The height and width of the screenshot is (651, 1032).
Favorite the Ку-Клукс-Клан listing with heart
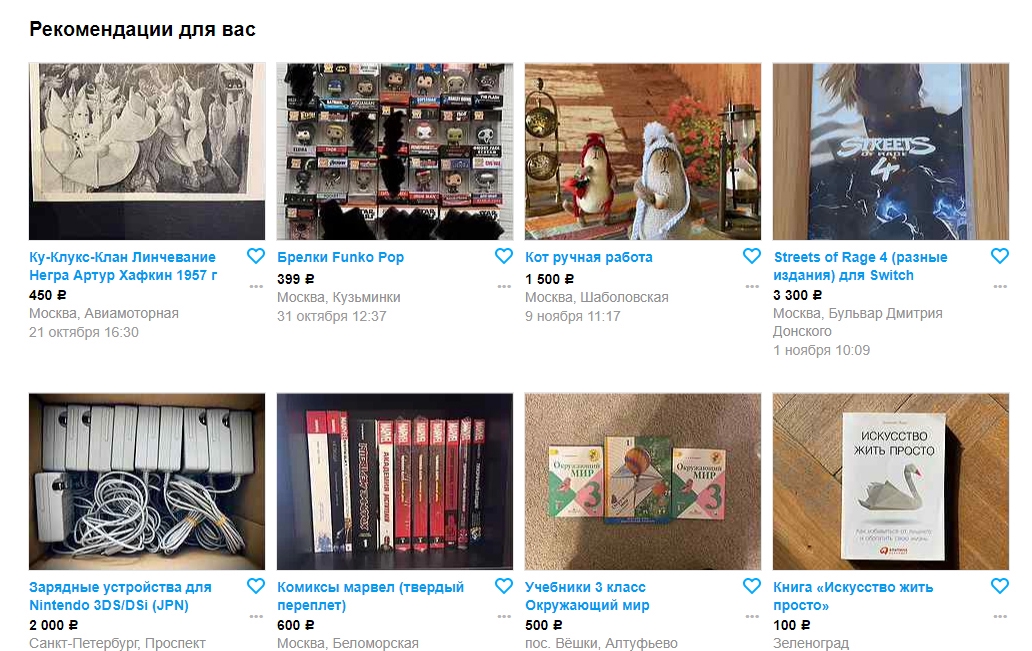(255, 256)
